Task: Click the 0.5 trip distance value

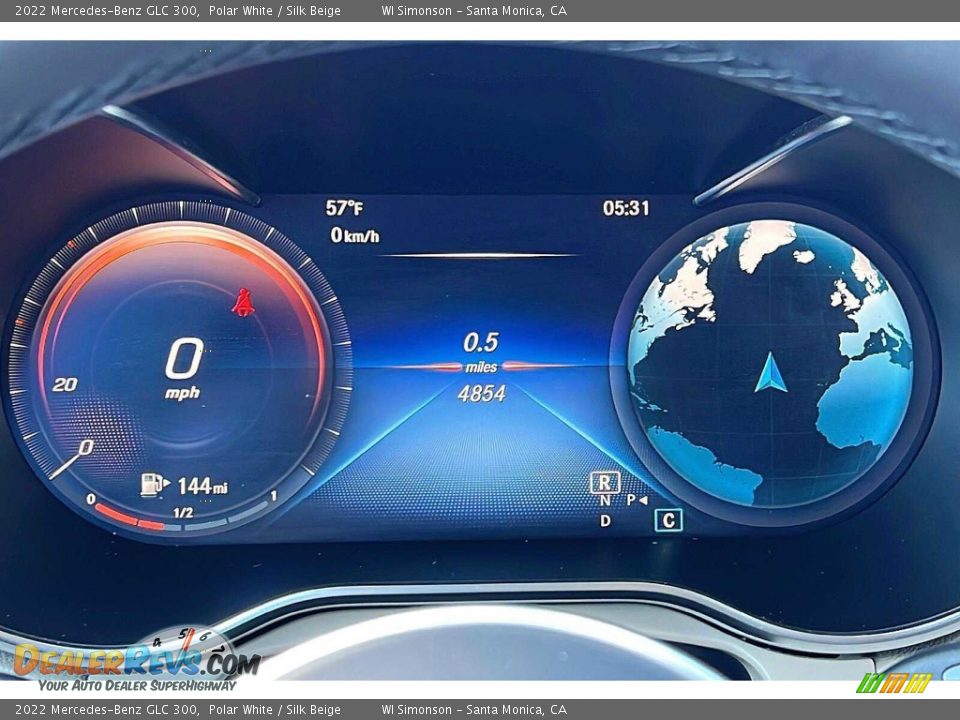Action: click(481, 342)
